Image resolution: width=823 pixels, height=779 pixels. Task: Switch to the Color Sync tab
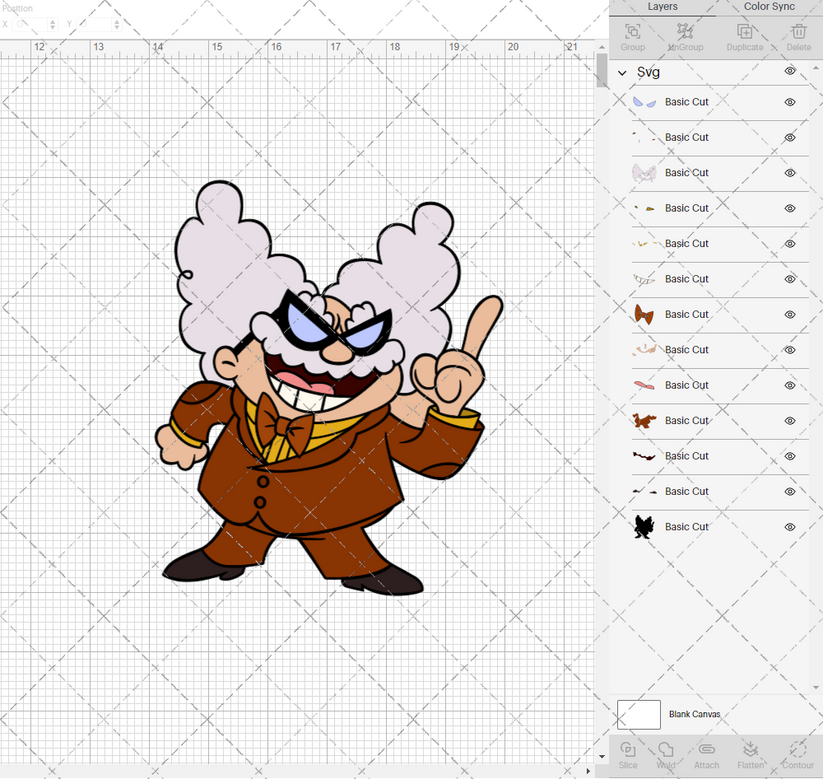769,7
